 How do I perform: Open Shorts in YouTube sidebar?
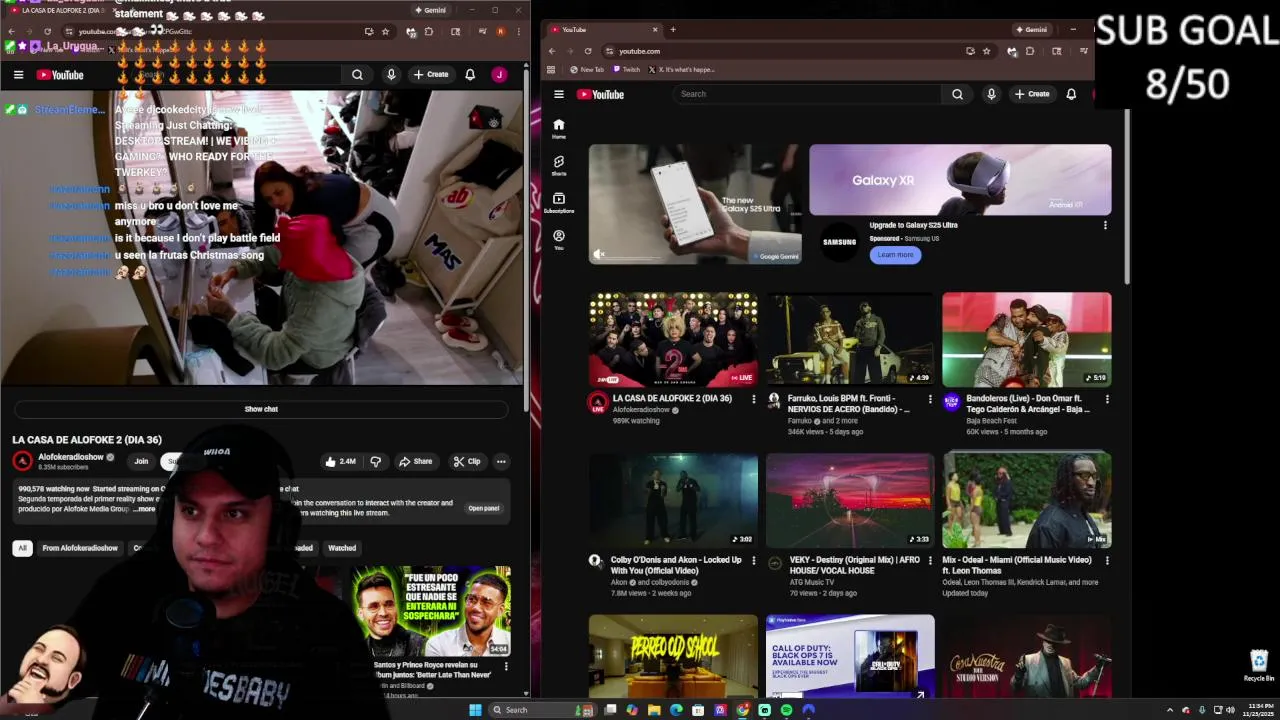[x=559, y=165]
